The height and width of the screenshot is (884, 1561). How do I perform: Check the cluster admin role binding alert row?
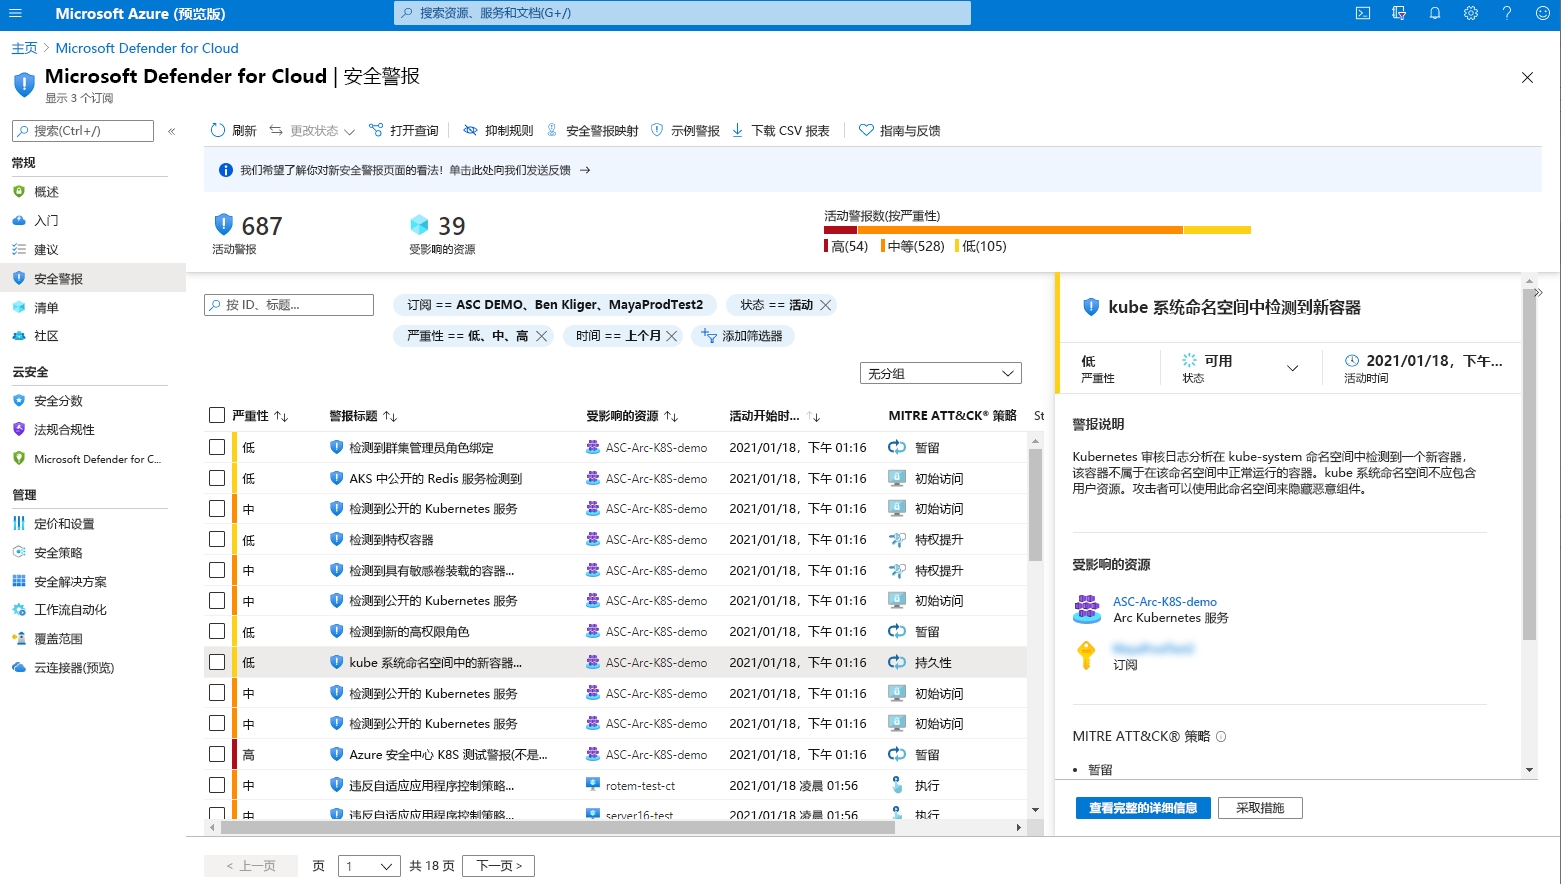pyautogui.click(x=217, y=447)
